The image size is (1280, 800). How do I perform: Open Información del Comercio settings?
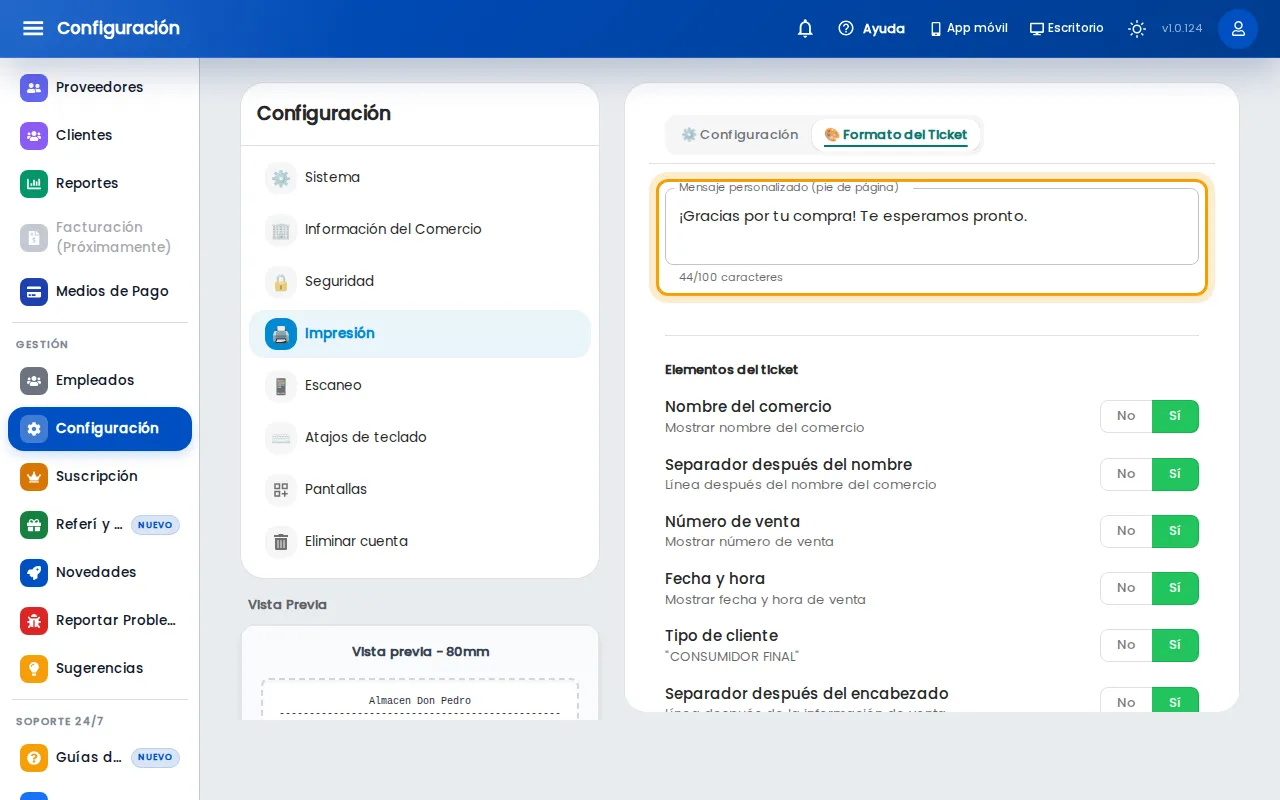420,230
